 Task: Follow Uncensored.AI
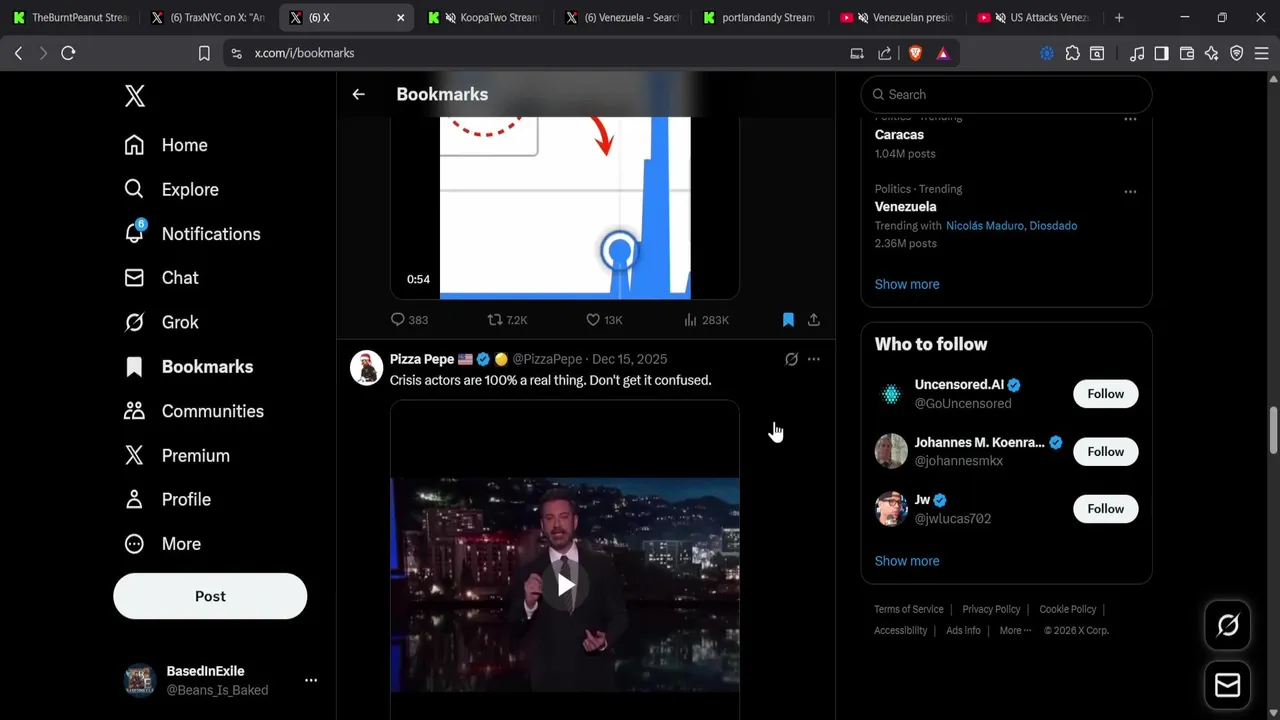(1106, 394)
